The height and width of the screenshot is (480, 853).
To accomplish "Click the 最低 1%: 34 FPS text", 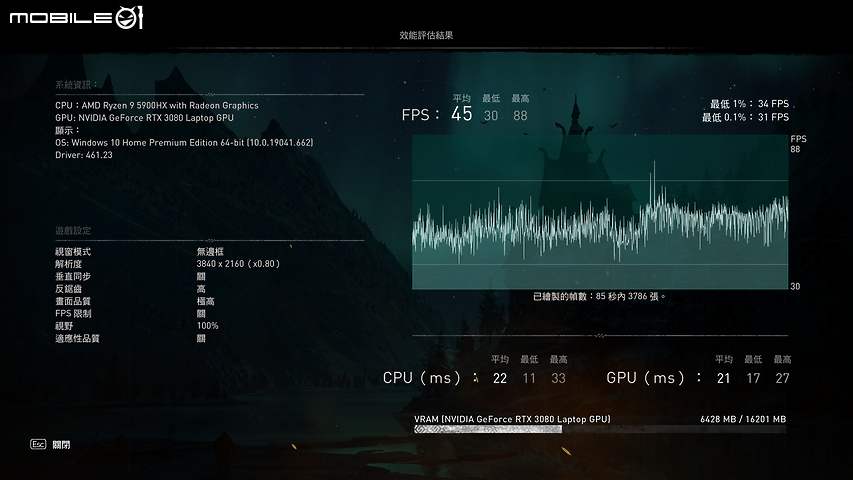I will pos(749,103).
